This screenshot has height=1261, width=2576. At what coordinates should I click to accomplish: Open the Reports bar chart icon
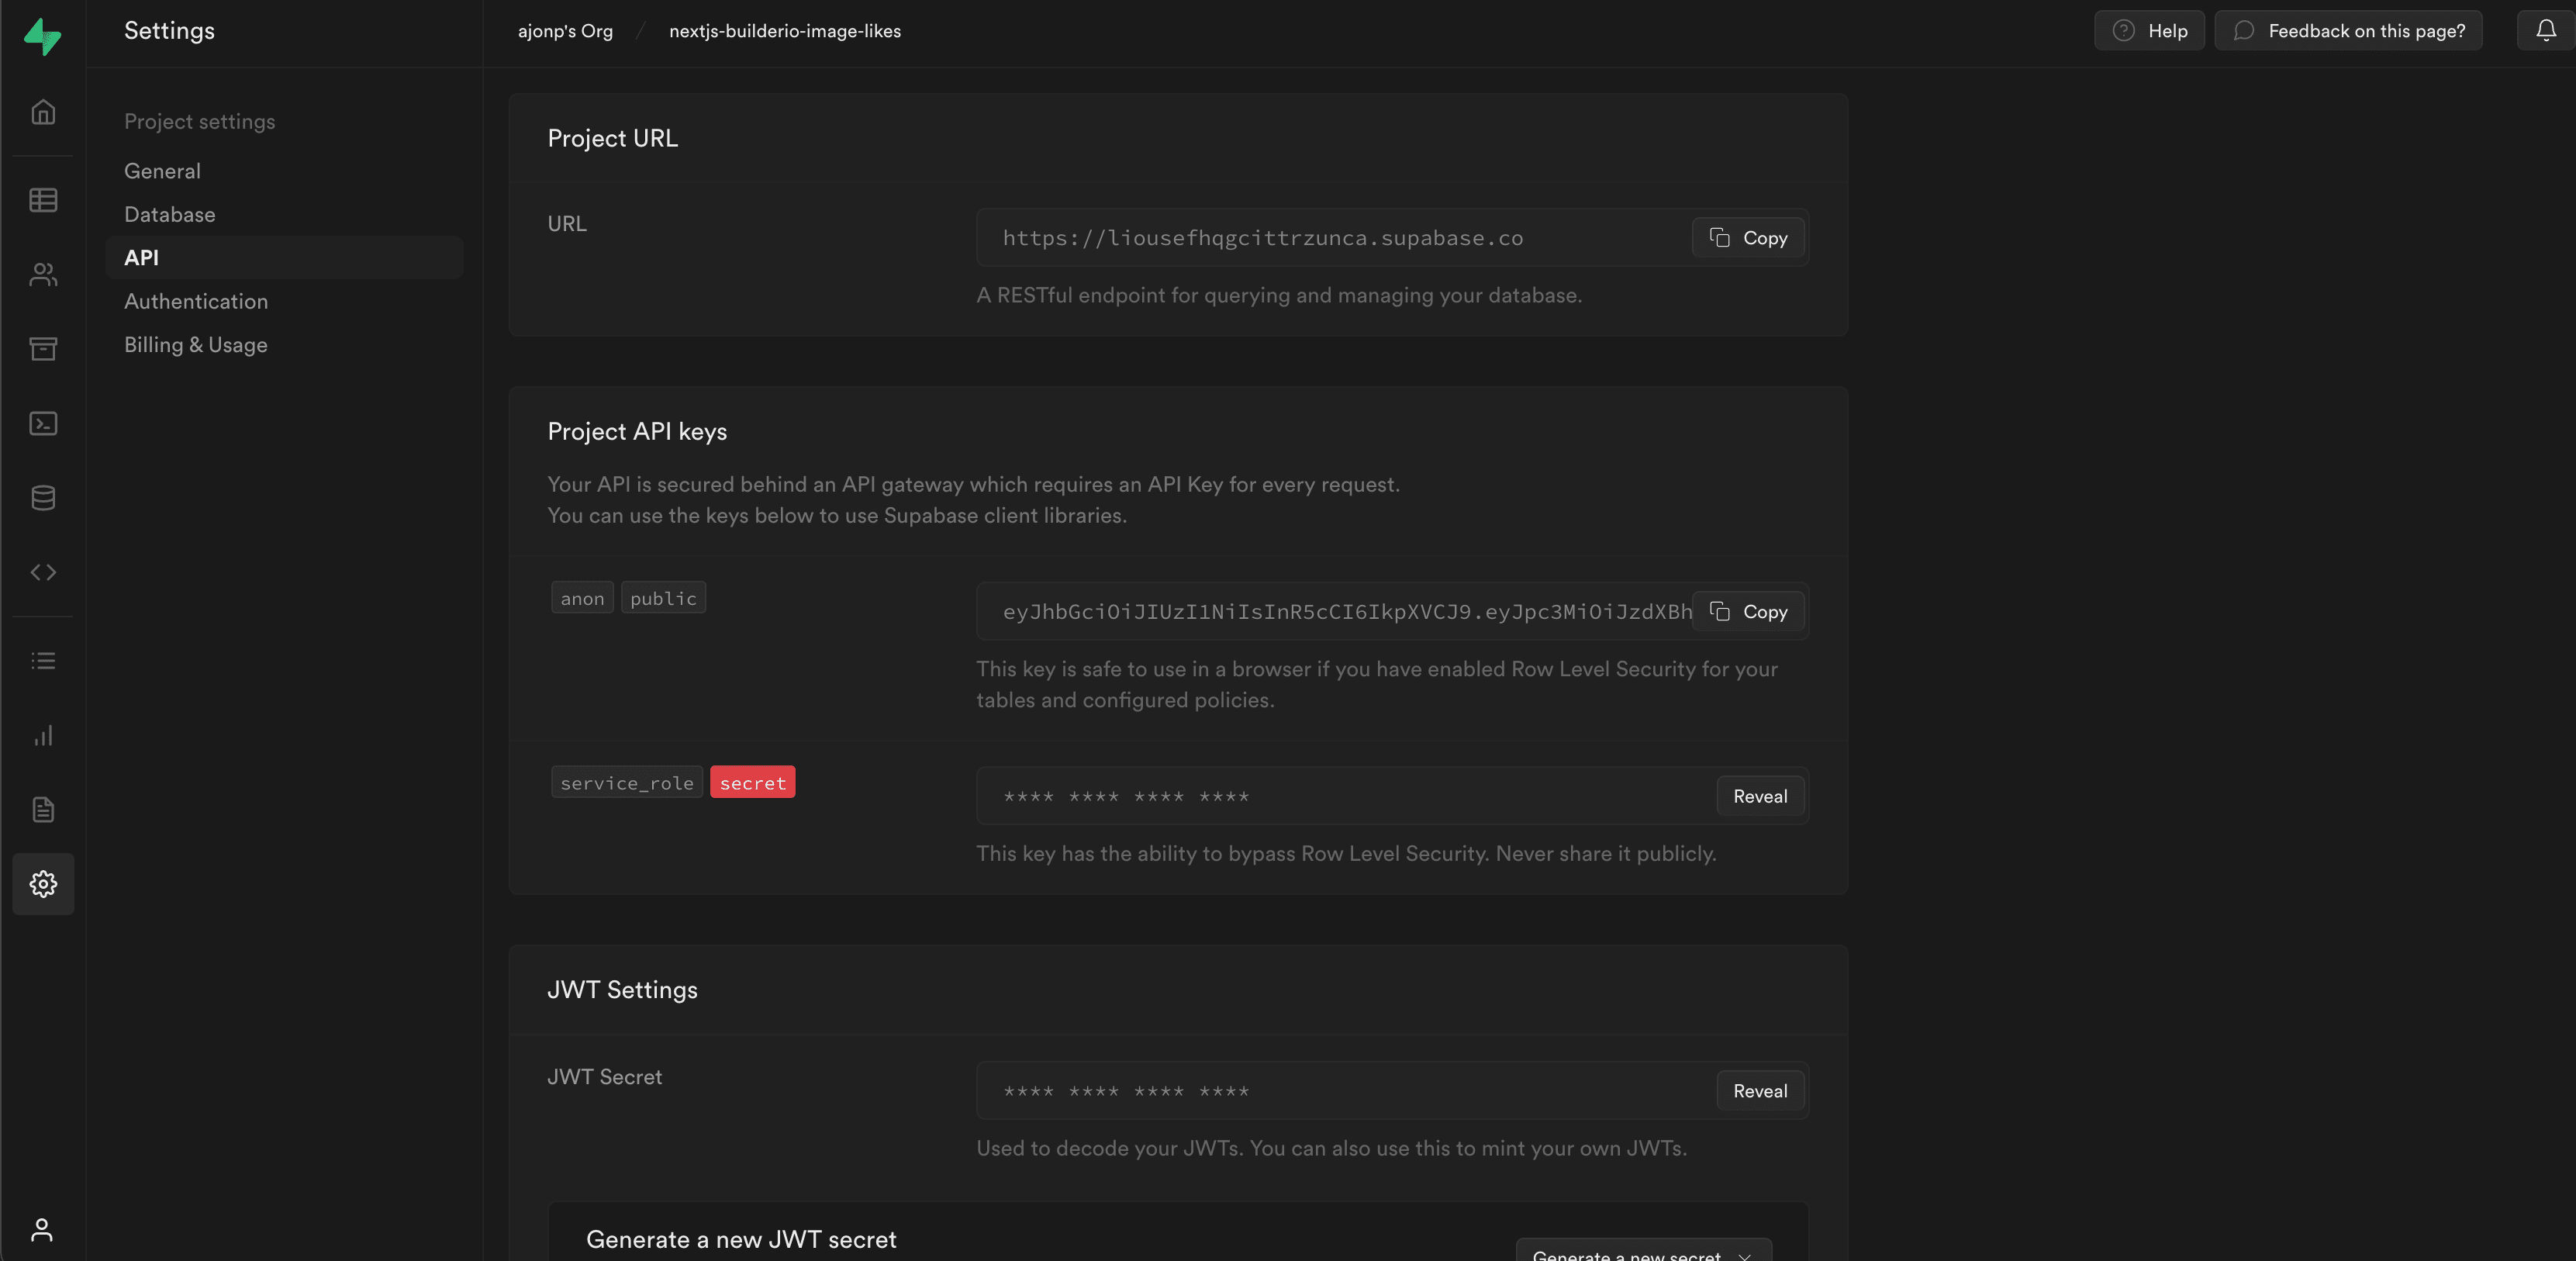43,735
